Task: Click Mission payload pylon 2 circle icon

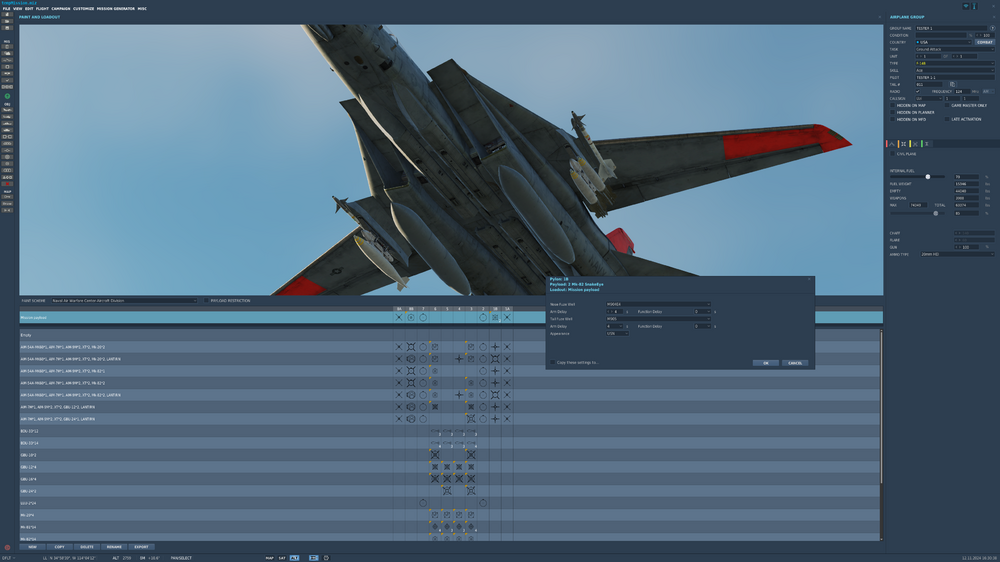Action: [x=483, y=317]
